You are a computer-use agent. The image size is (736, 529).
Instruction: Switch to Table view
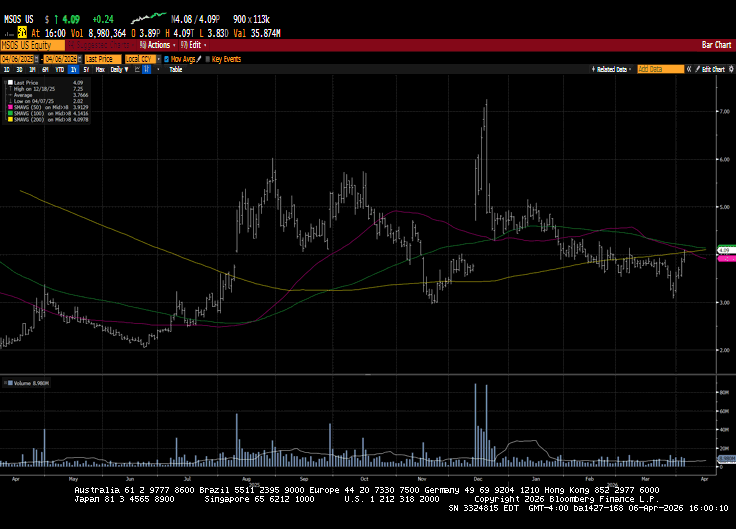pyautogui.click(x=176, y=69)
